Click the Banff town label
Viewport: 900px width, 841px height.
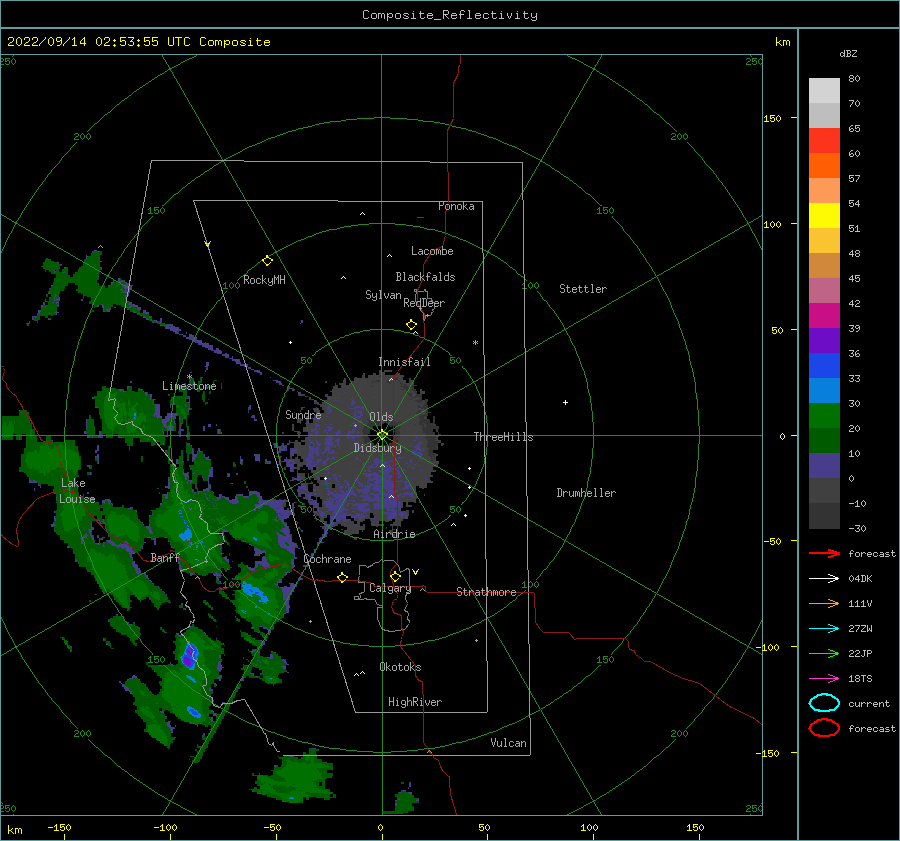(x=165, y=557)
